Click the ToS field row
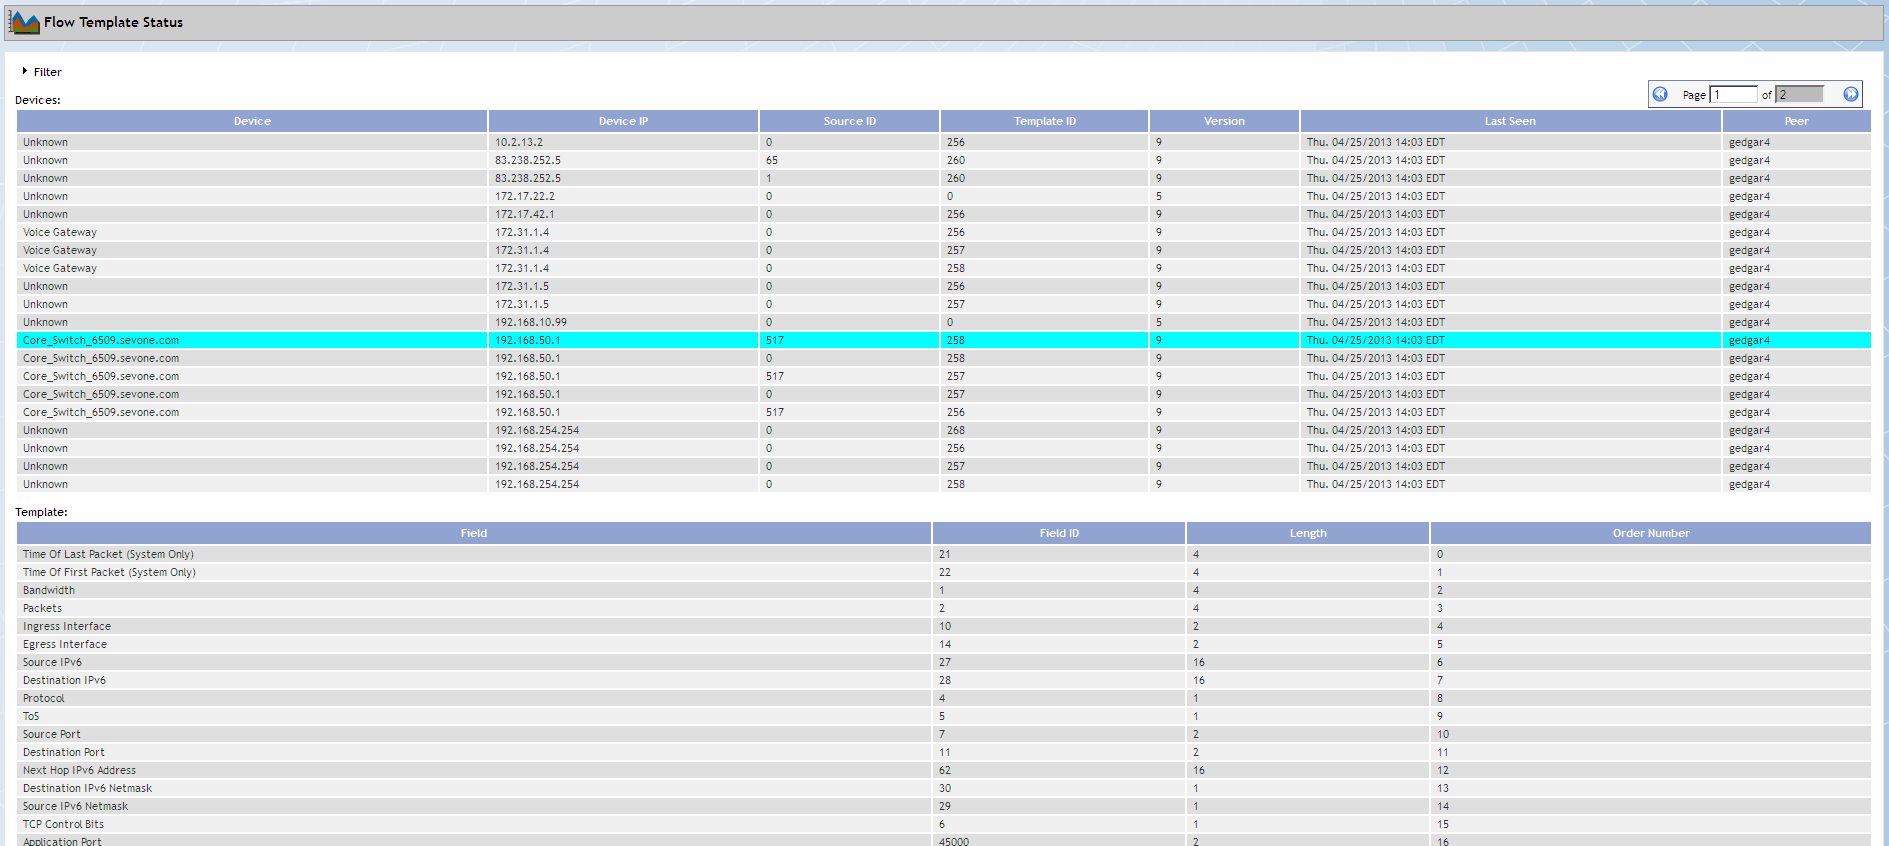The width and height of the screenshot is (1889, 846). [944, 716]
